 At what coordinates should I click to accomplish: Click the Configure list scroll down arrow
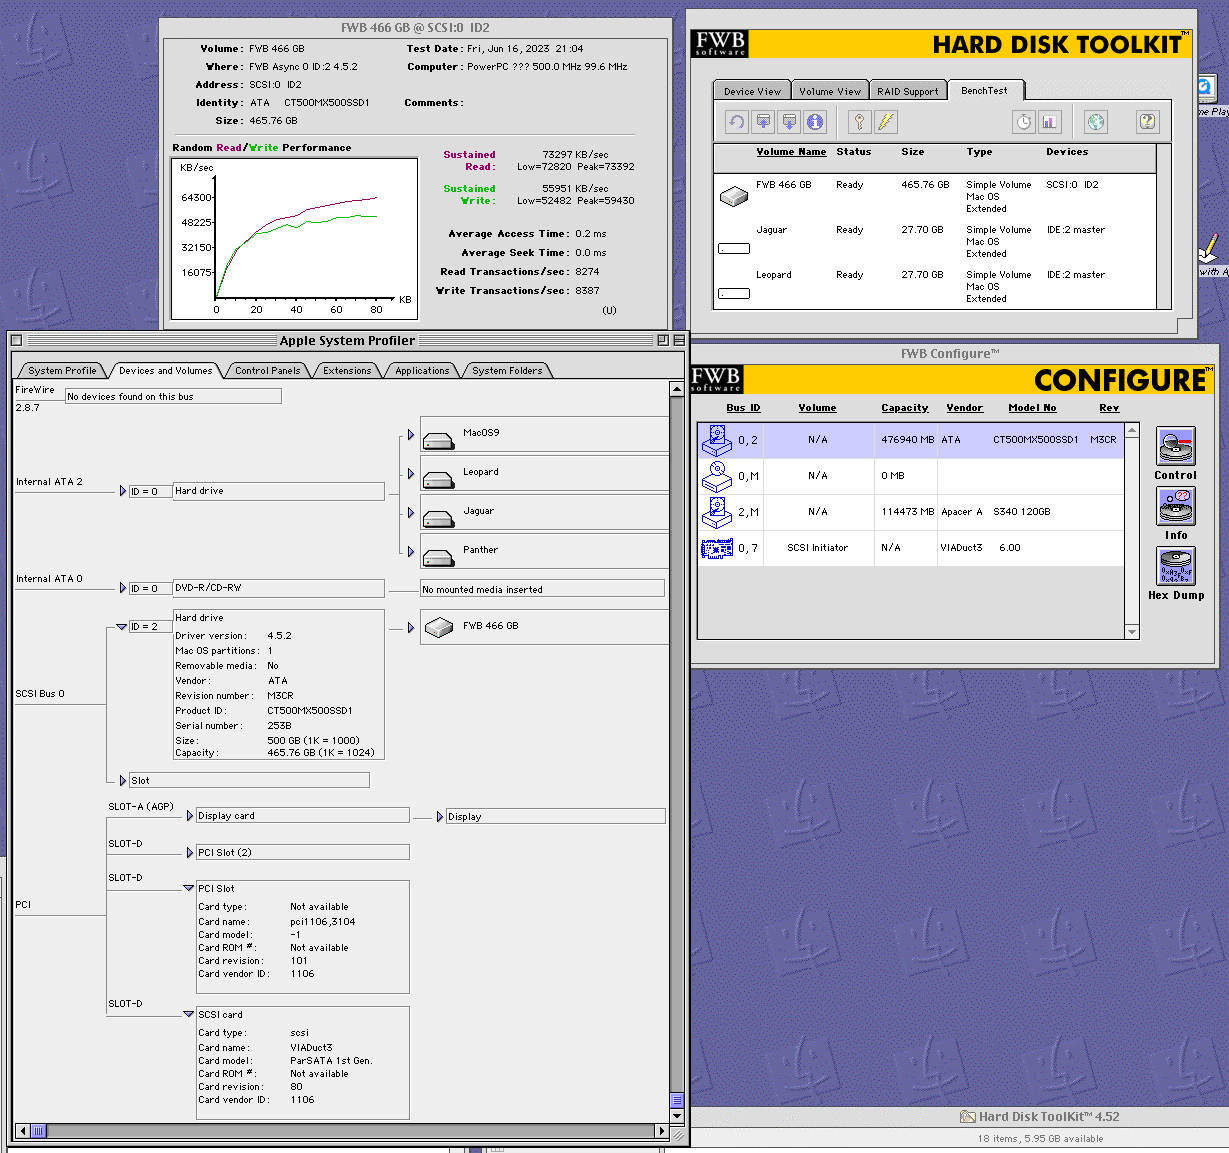[1132, 632]
